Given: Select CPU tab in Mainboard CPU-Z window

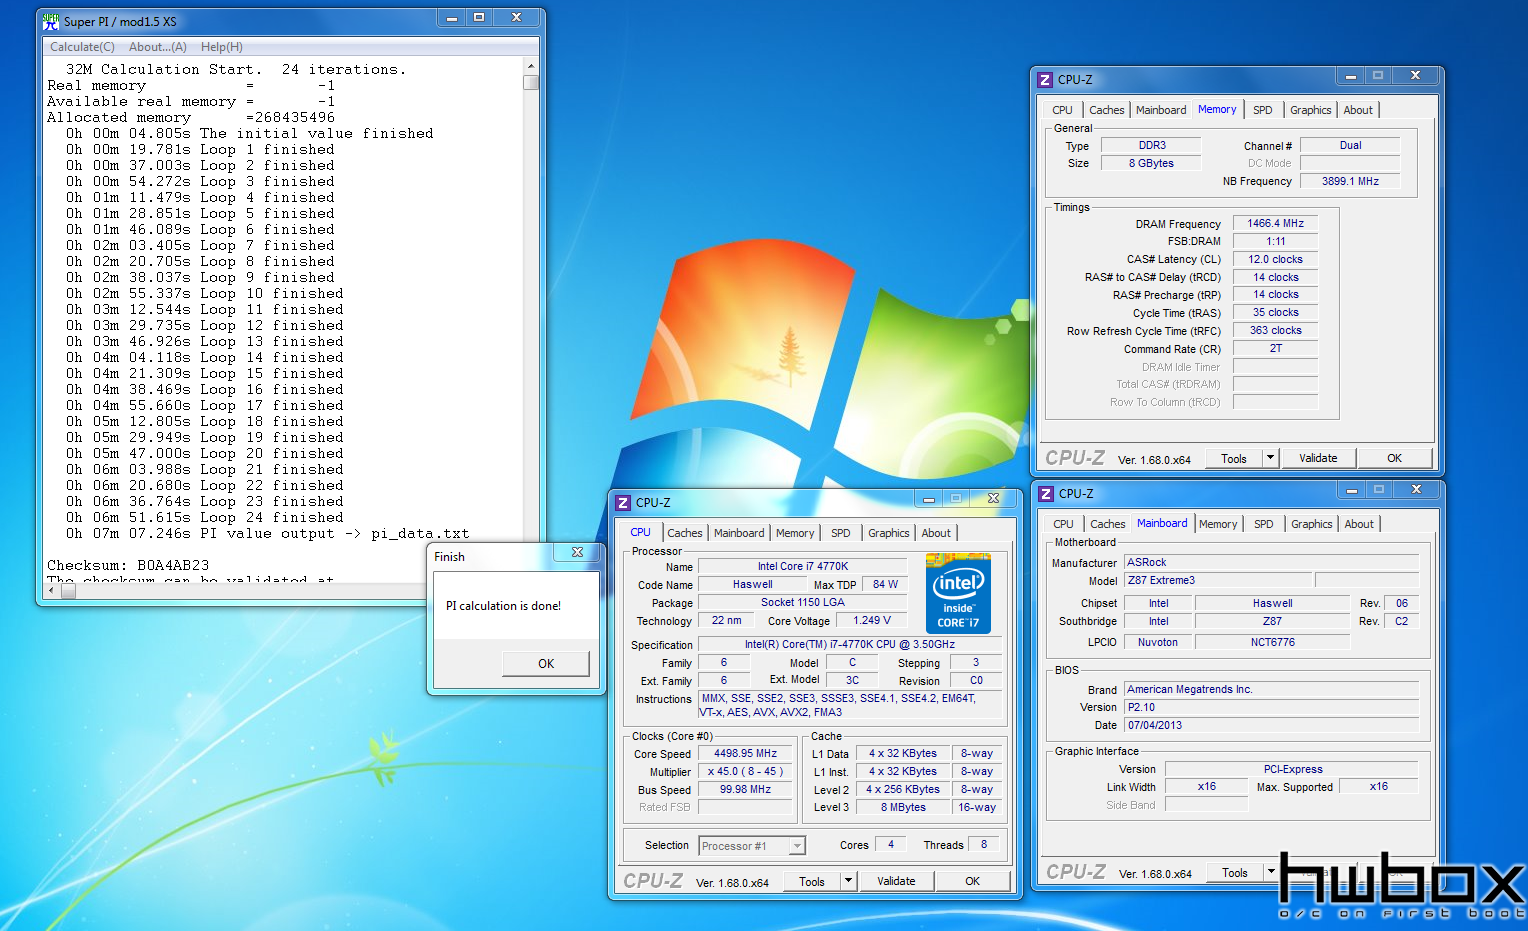Looking at the screenshot, I should [x=1063, y=524].
